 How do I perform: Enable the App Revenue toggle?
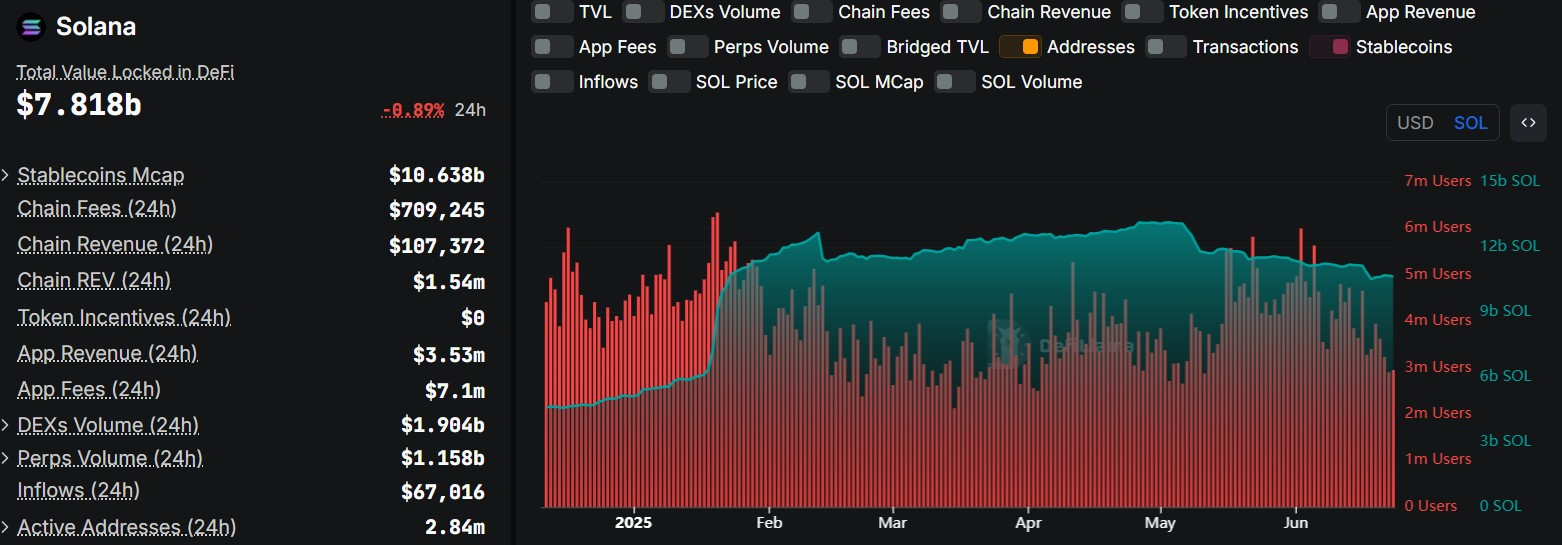pyautogui.click(x=1340, y=12)
